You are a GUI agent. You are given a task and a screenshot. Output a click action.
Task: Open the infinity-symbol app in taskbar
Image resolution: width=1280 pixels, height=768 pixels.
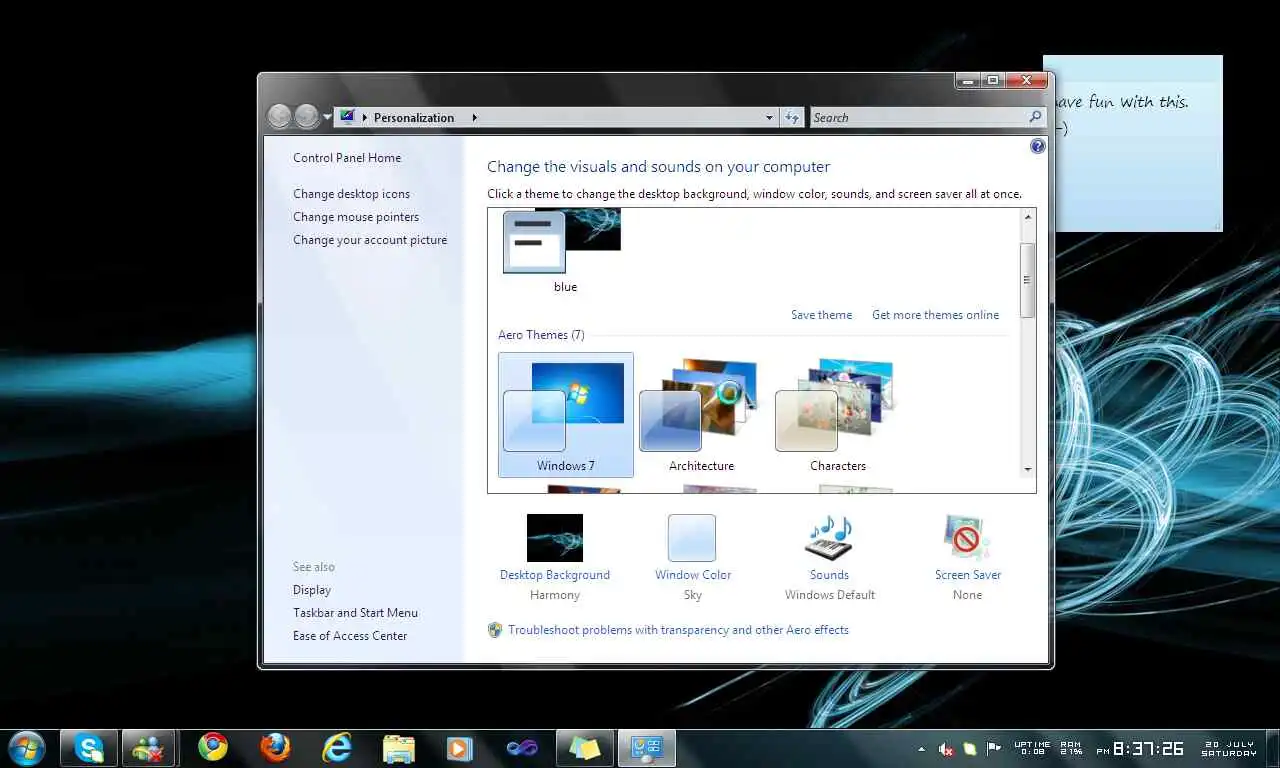(522, 748)
